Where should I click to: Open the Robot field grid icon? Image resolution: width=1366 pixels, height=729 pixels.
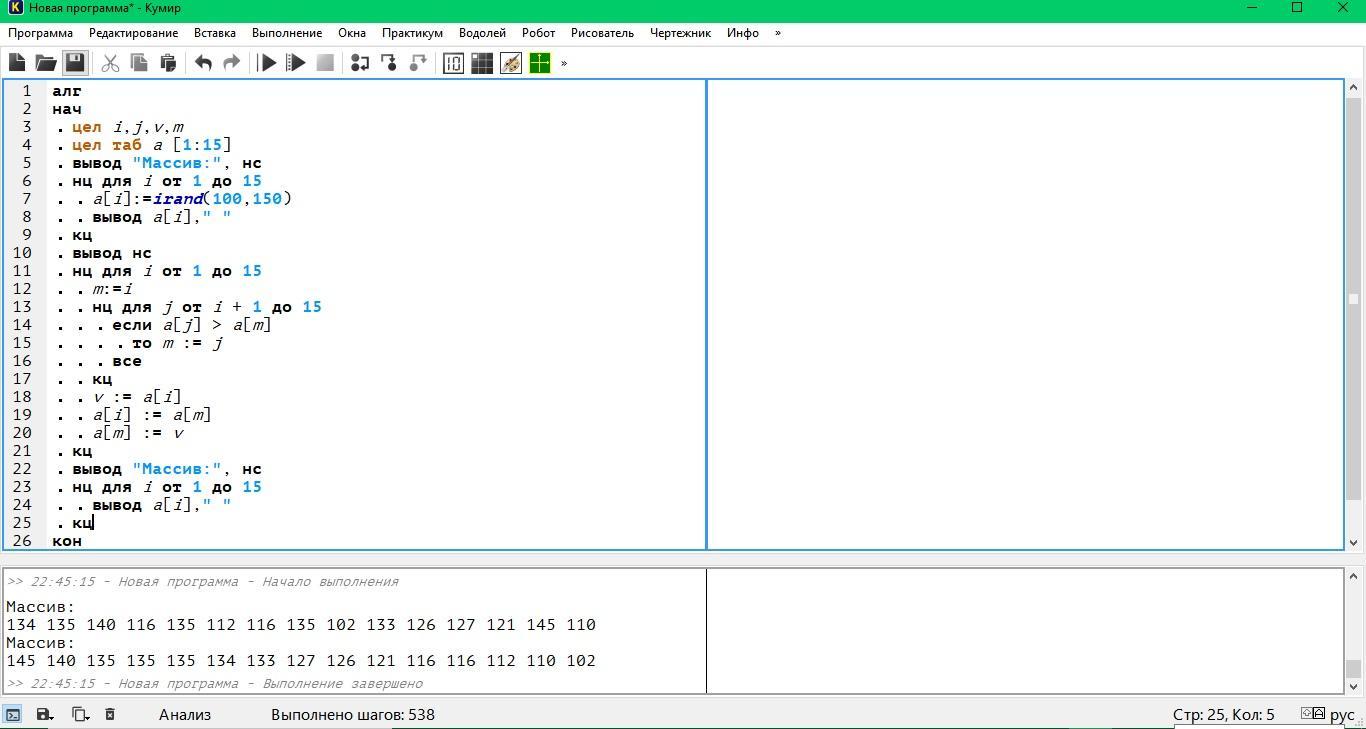click(482, 63)
